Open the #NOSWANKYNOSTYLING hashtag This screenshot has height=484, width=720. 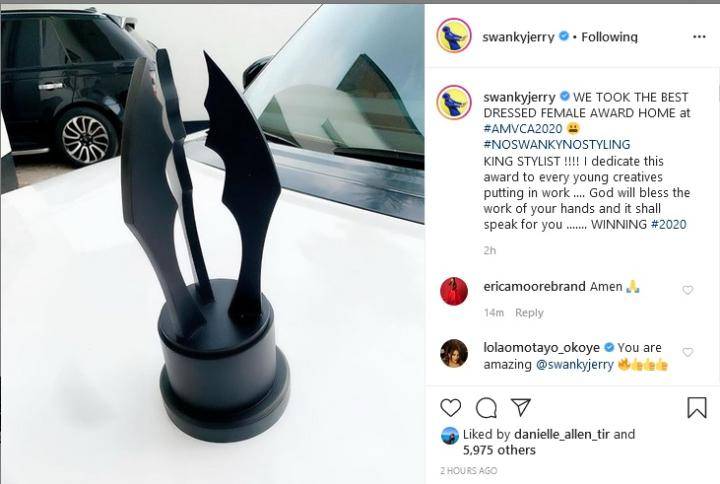point(557,145)
